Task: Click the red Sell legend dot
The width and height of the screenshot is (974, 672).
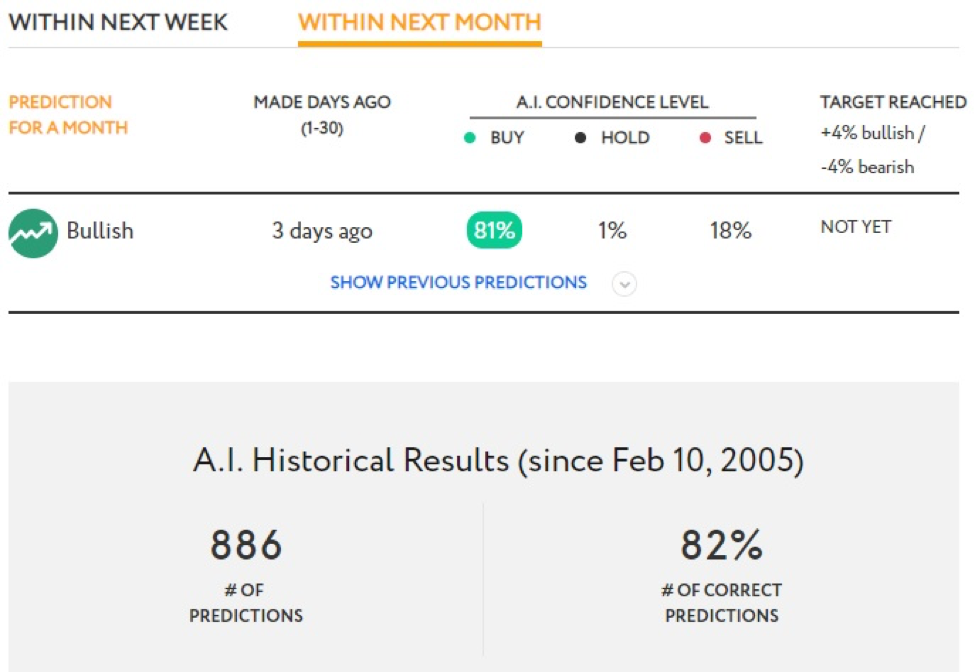Action: coord(705,138)
